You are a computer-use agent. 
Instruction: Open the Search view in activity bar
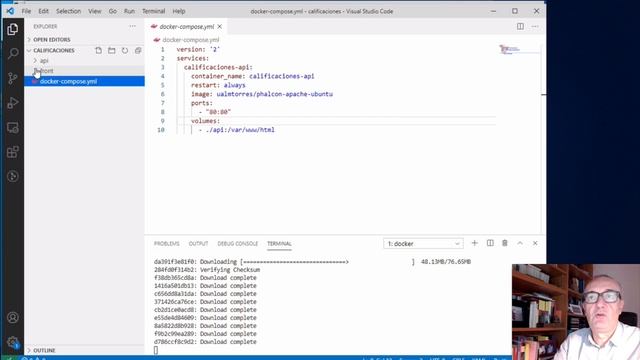tap(13, 53)
